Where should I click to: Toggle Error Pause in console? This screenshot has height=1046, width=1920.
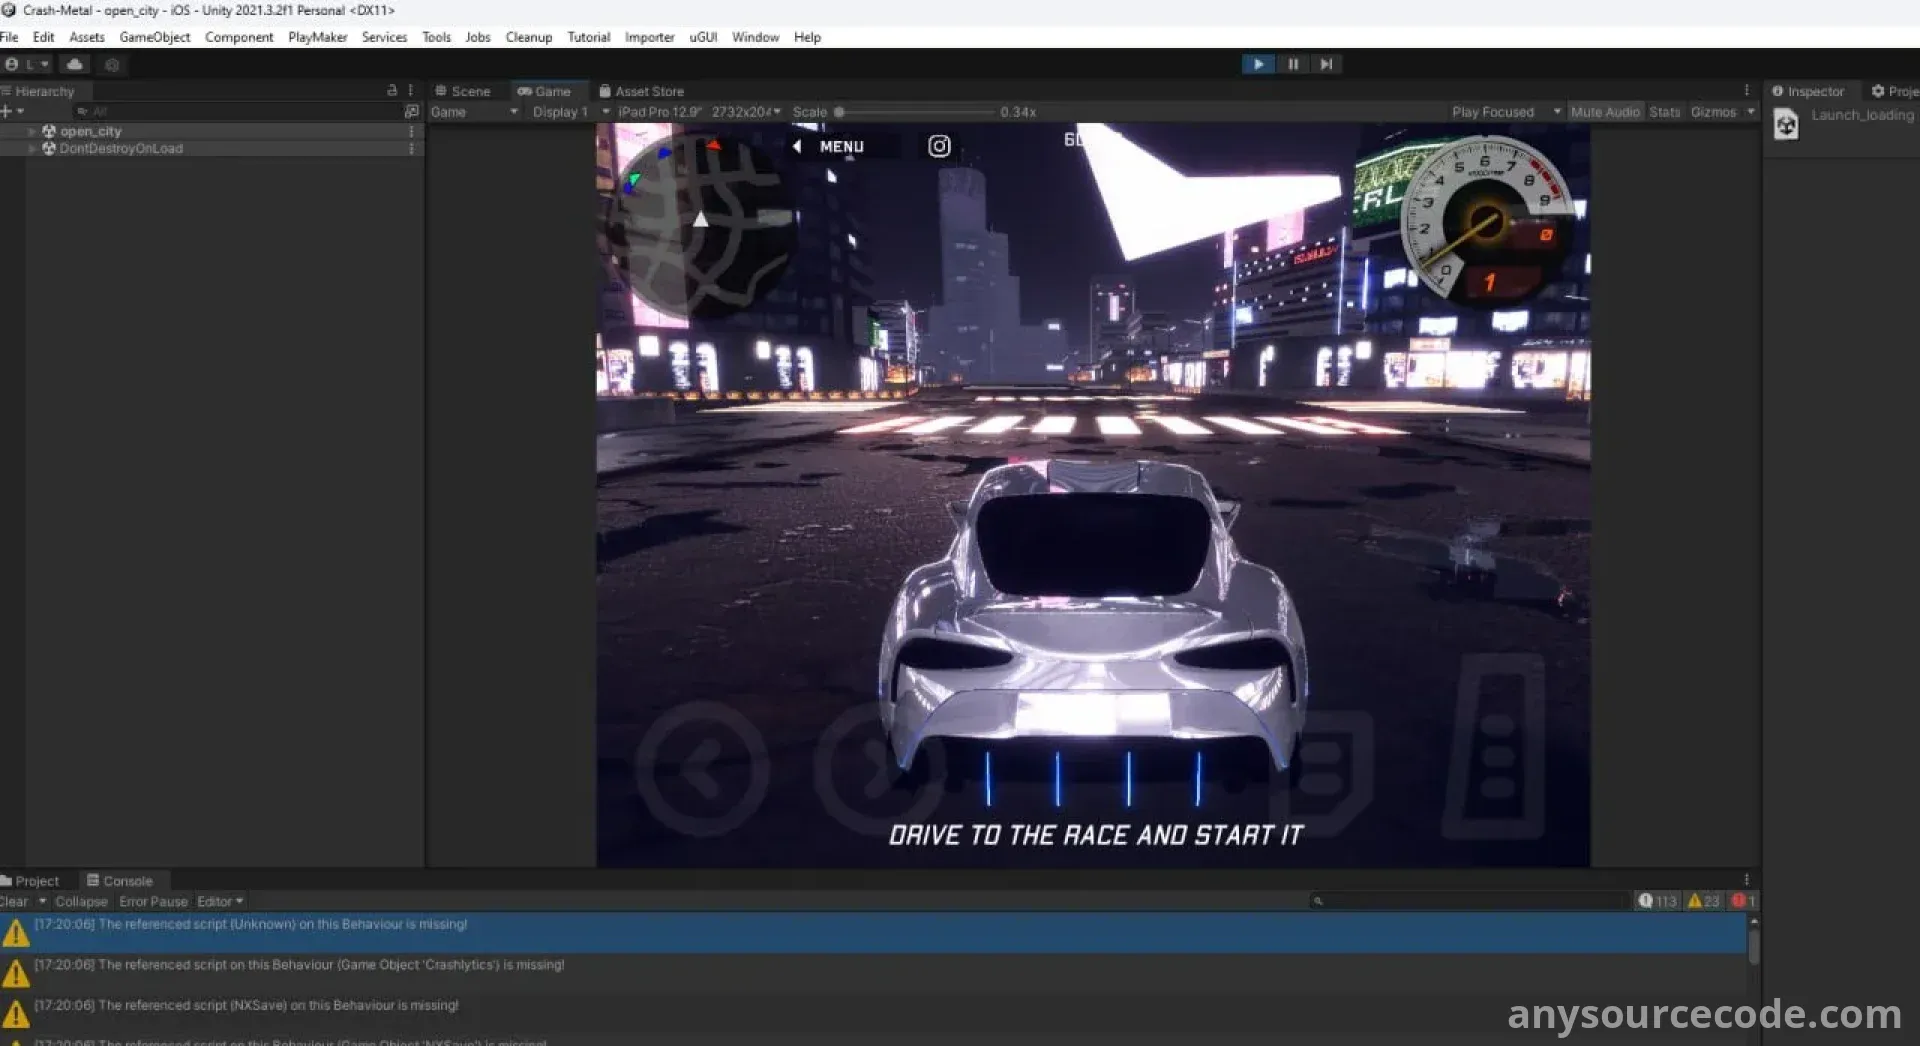click(x=153, y=901)
